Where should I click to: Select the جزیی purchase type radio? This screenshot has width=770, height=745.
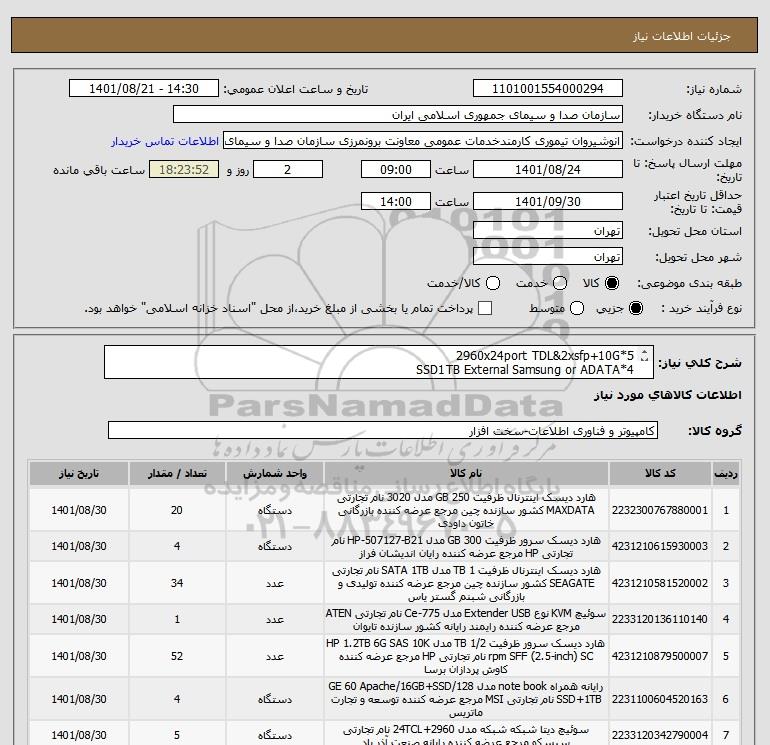[635, 308]
